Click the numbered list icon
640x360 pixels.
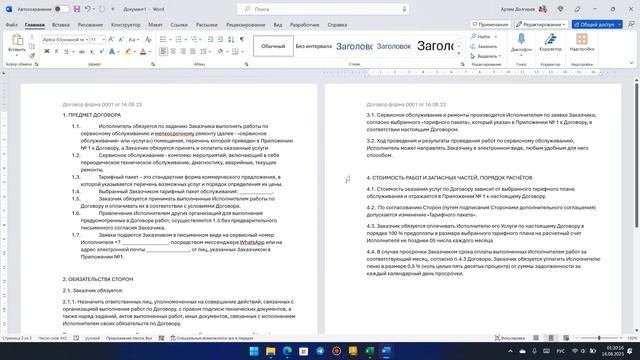coord(178,39)
